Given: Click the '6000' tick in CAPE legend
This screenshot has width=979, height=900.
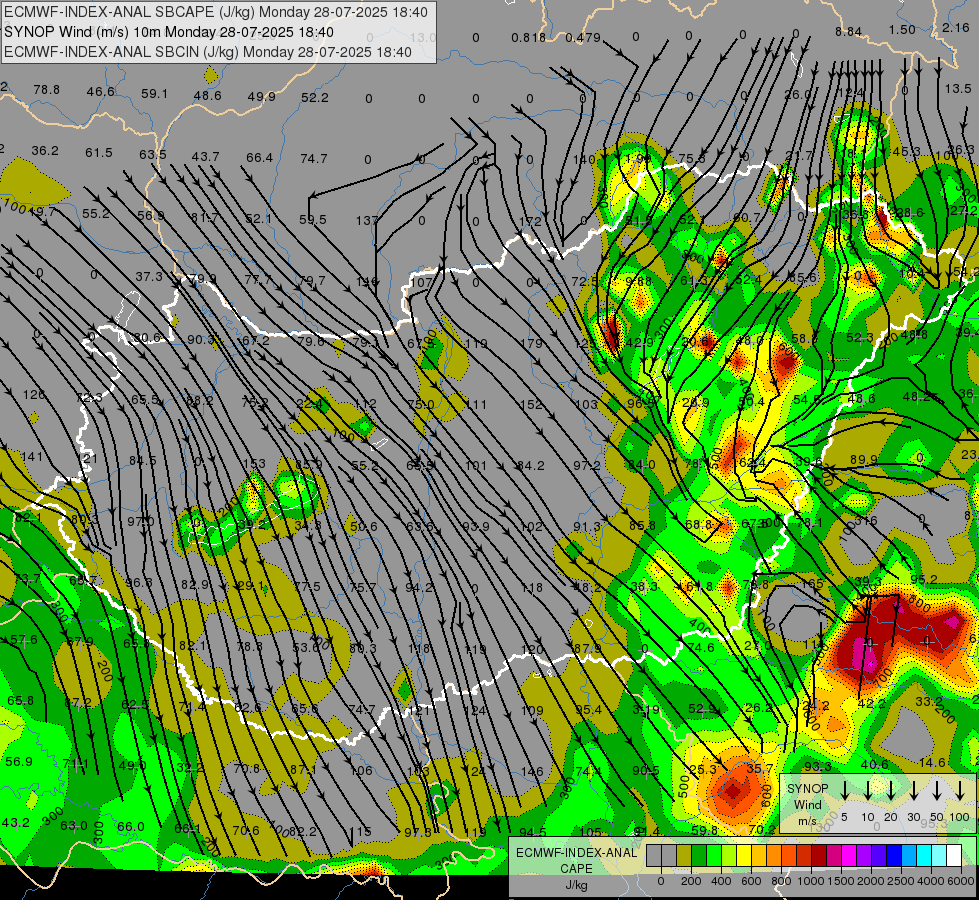Looking at the screenshot, I should [x=961, y=881].
